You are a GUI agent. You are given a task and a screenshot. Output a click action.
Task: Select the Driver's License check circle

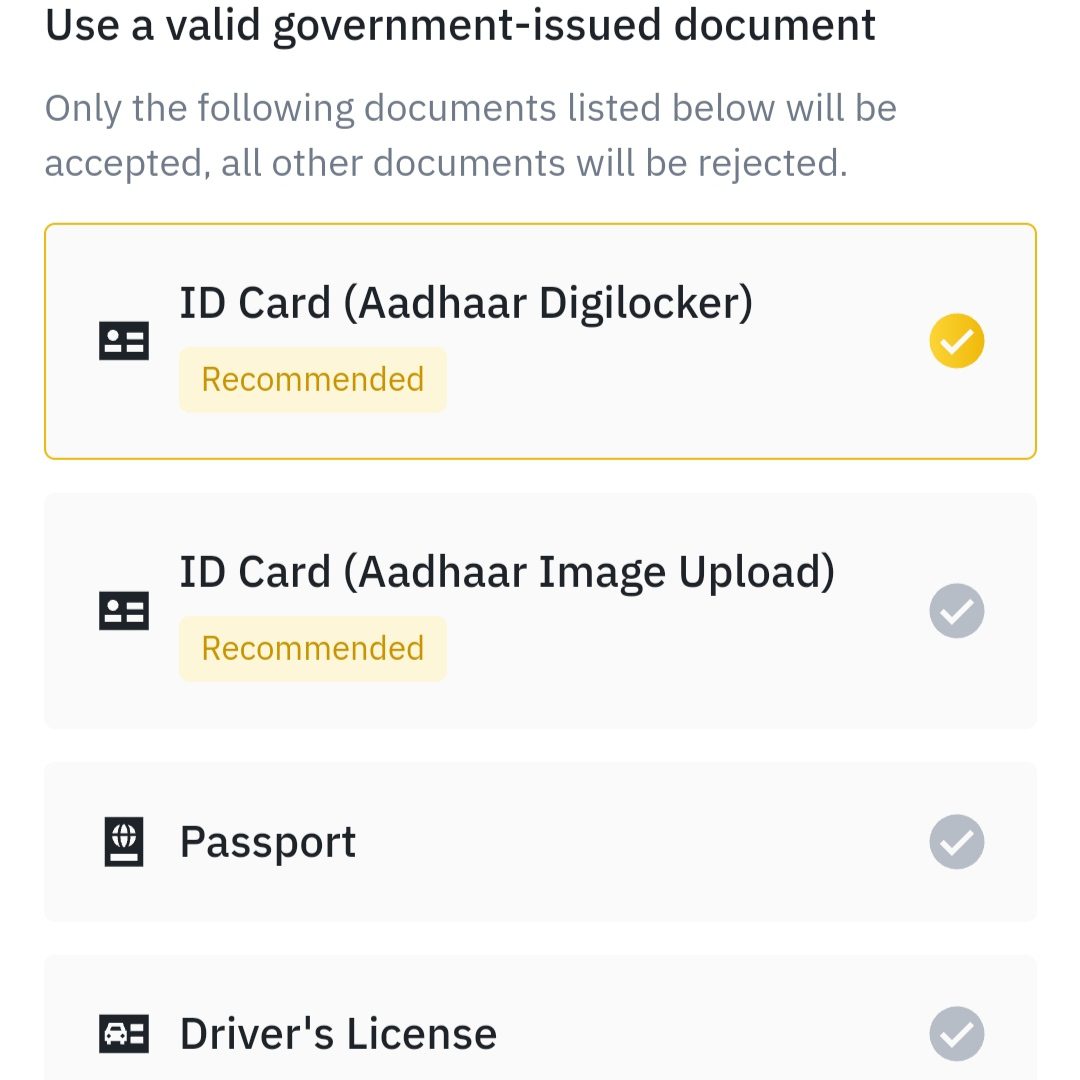point(957,1033)
